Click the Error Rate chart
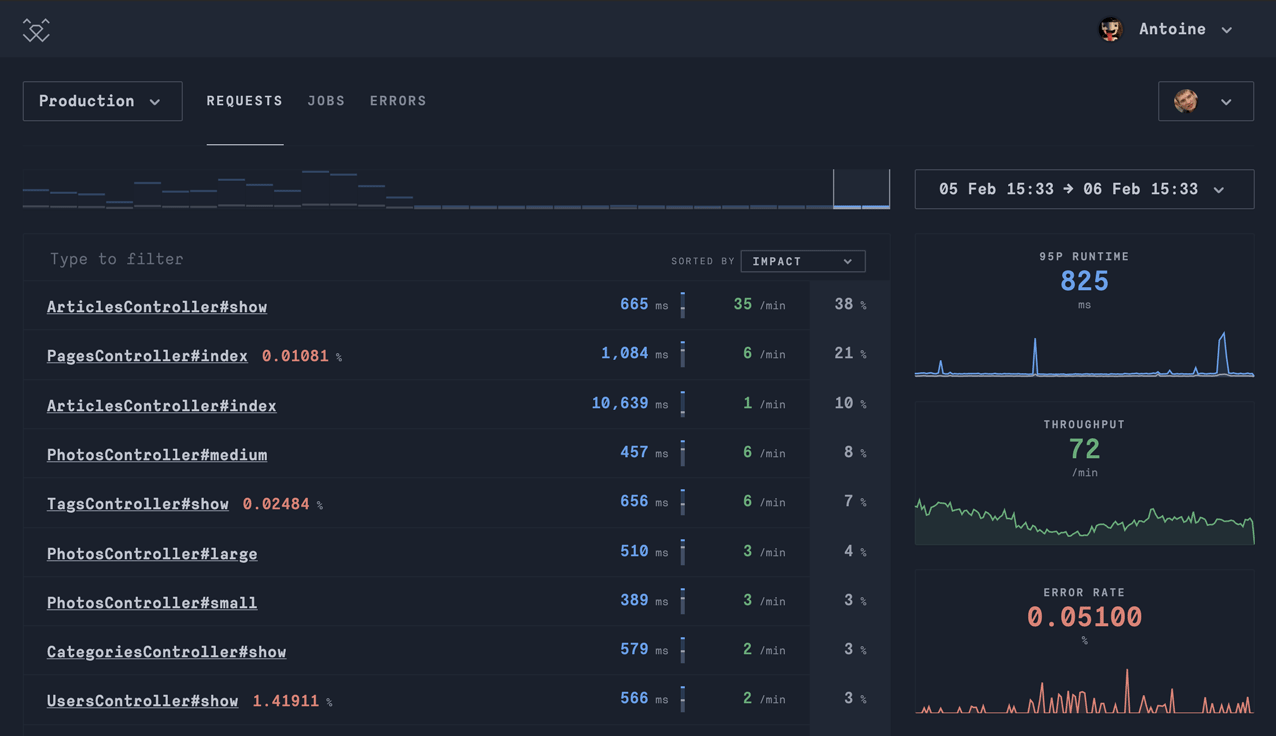The image size is (1276, 736). pos(1084,690)
